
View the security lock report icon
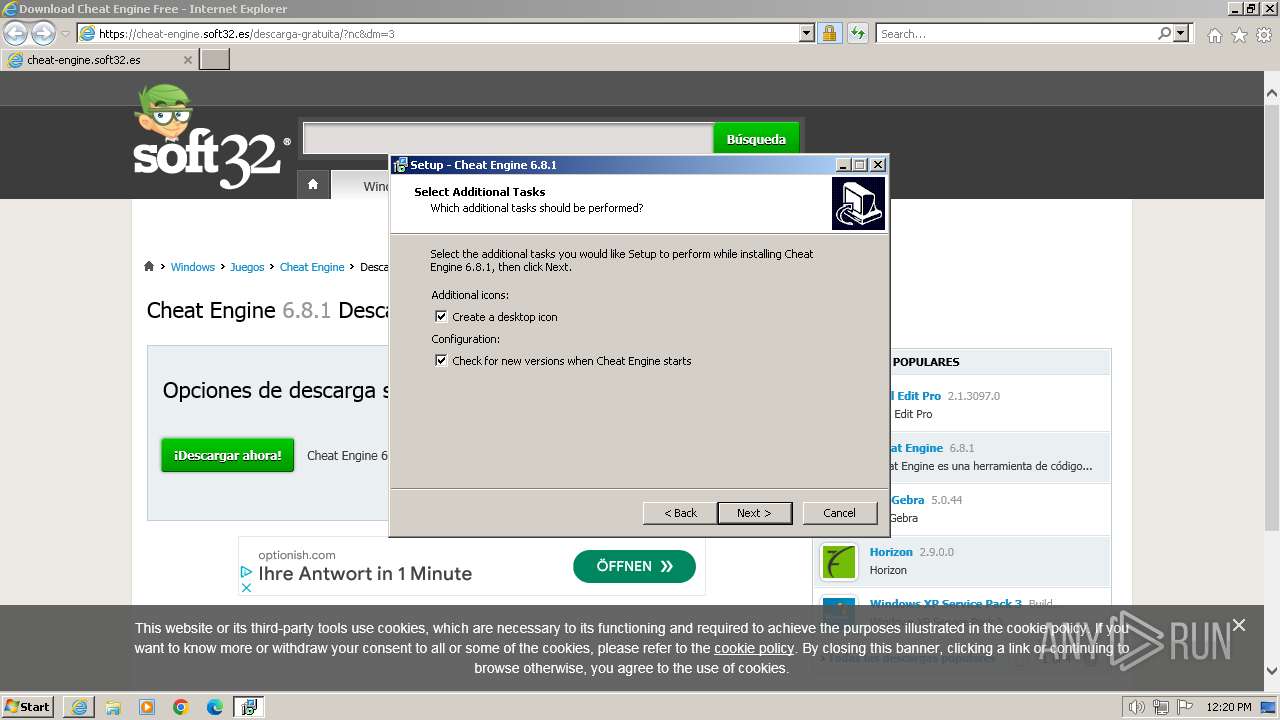tap(829, 33)
